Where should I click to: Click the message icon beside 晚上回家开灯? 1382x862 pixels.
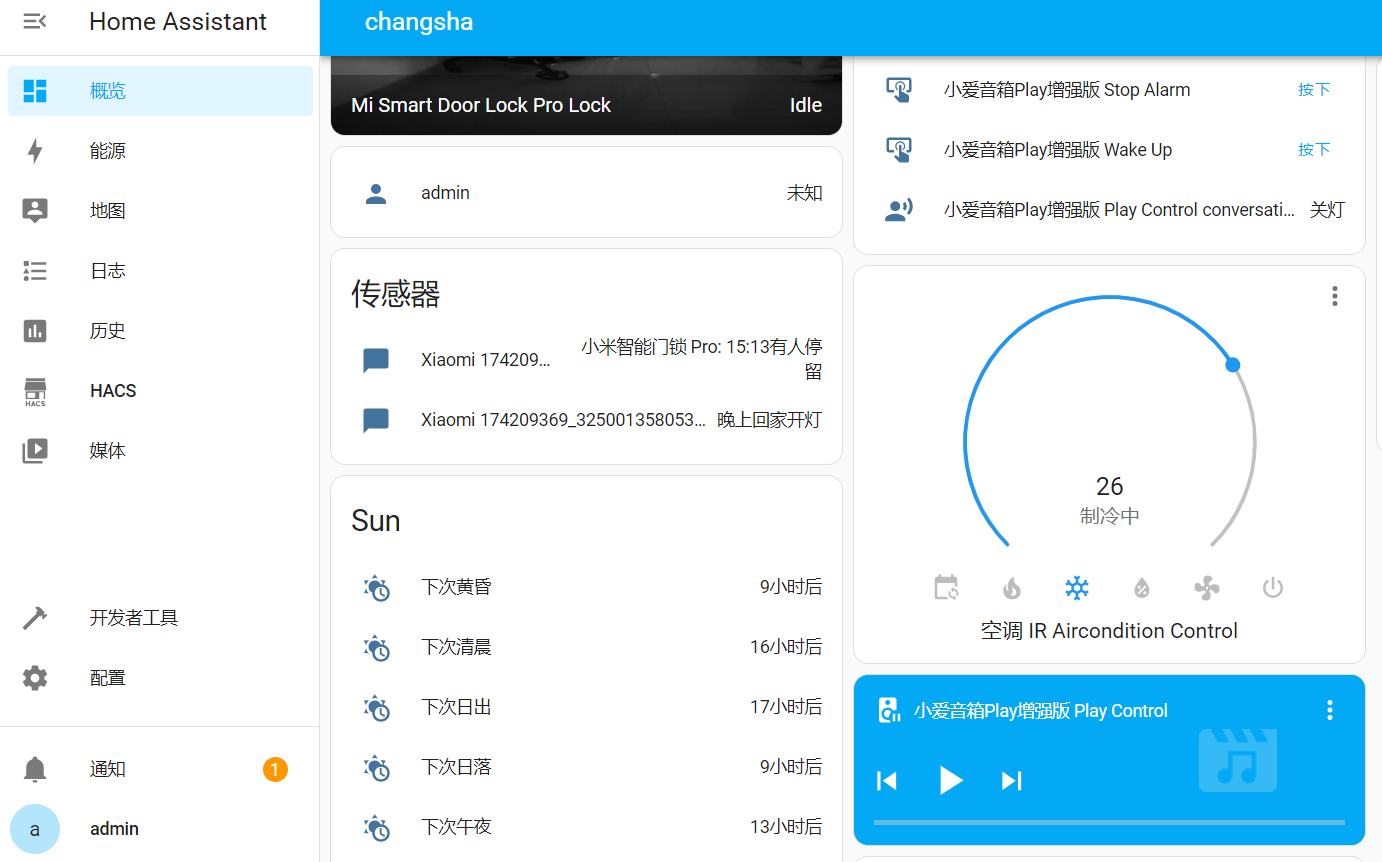pyautogui.click(x=376, y=420)
